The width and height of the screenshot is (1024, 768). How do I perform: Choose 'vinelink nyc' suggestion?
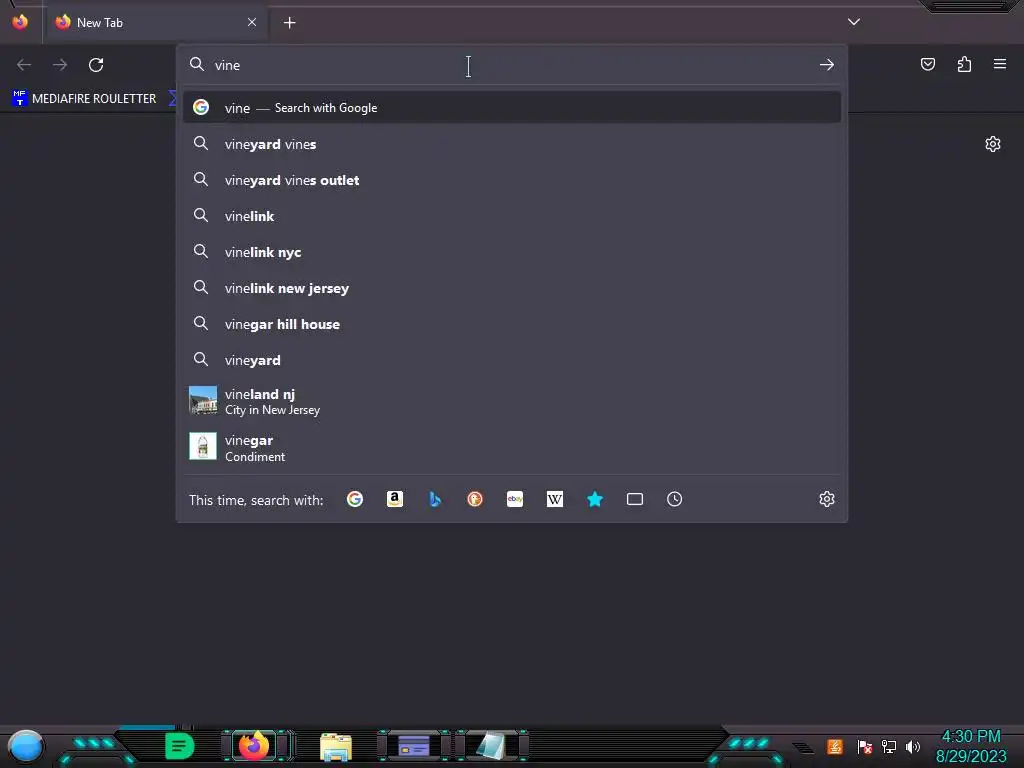[x=512, y=252]
